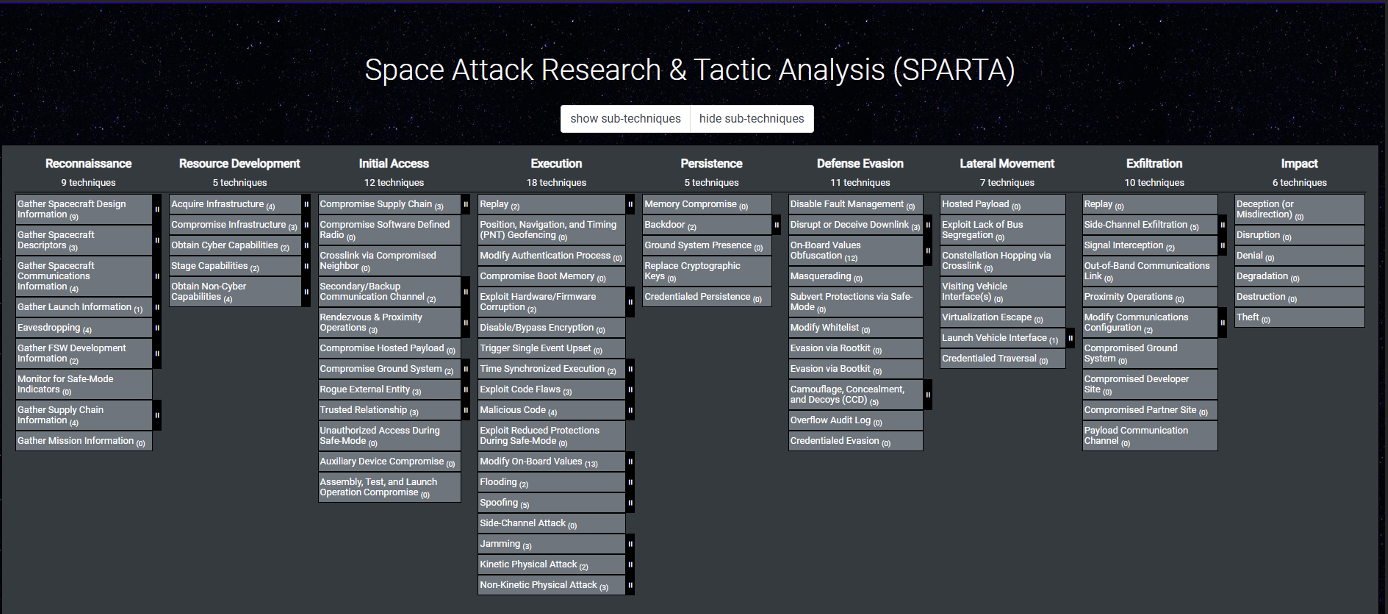Expand Modify Communications Configuration handle
This screenshot has width=1388, height=614.
click(1222, 323)
